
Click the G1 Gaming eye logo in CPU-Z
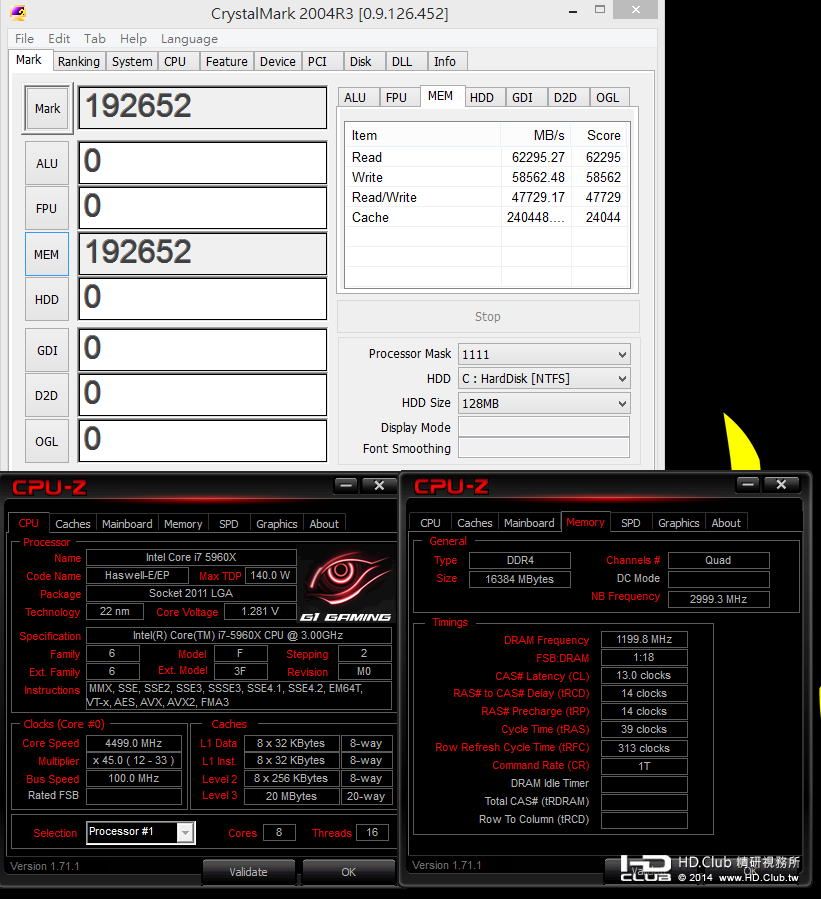(346, 586)
